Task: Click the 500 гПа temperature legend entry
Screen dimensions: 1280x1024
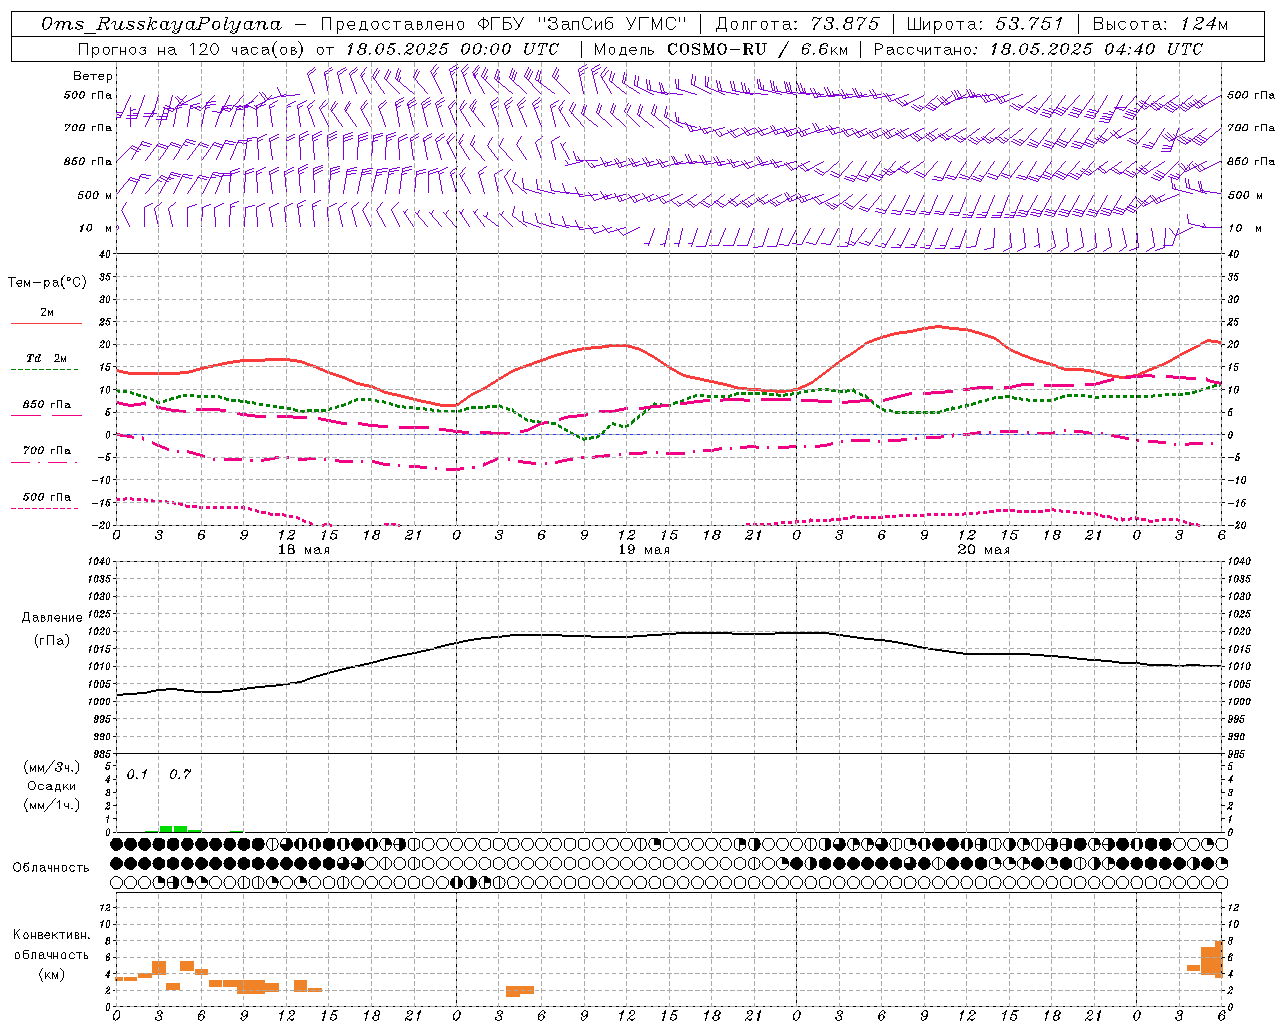Action: pyautogui.click(x=47, y=497)
